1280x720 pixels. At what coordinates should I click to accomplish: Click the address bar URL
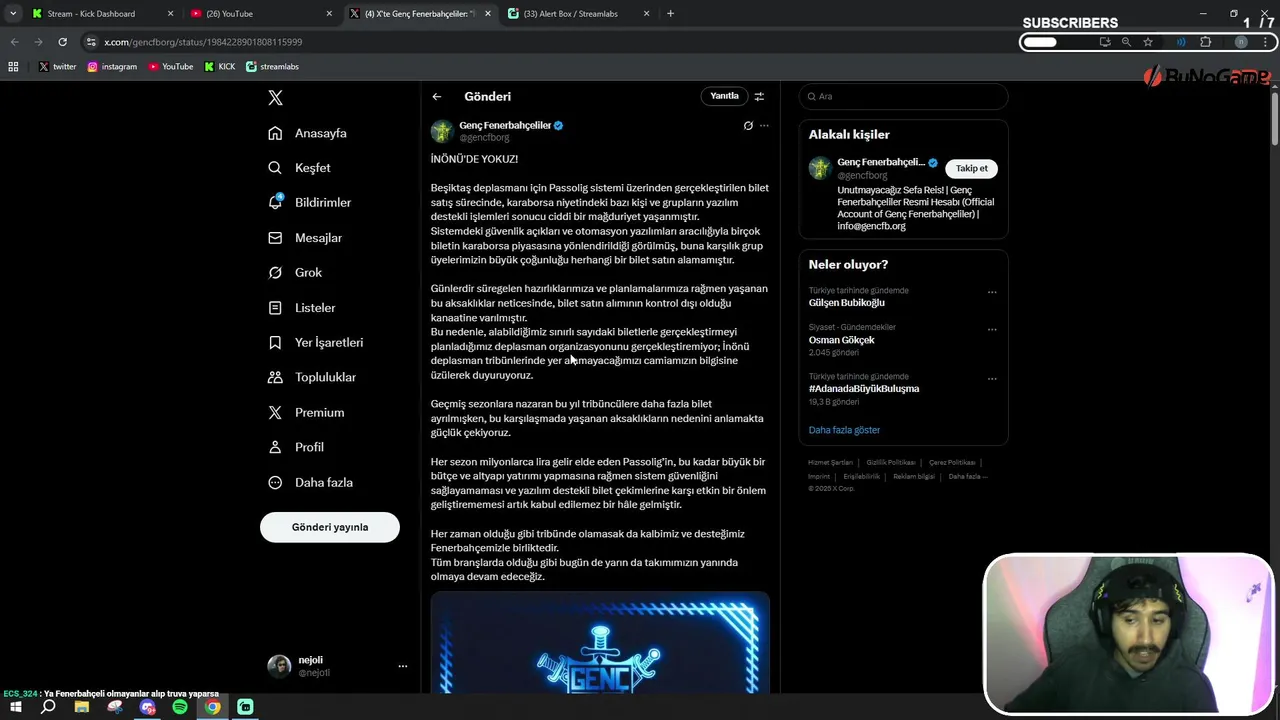(x=203, y=42)
